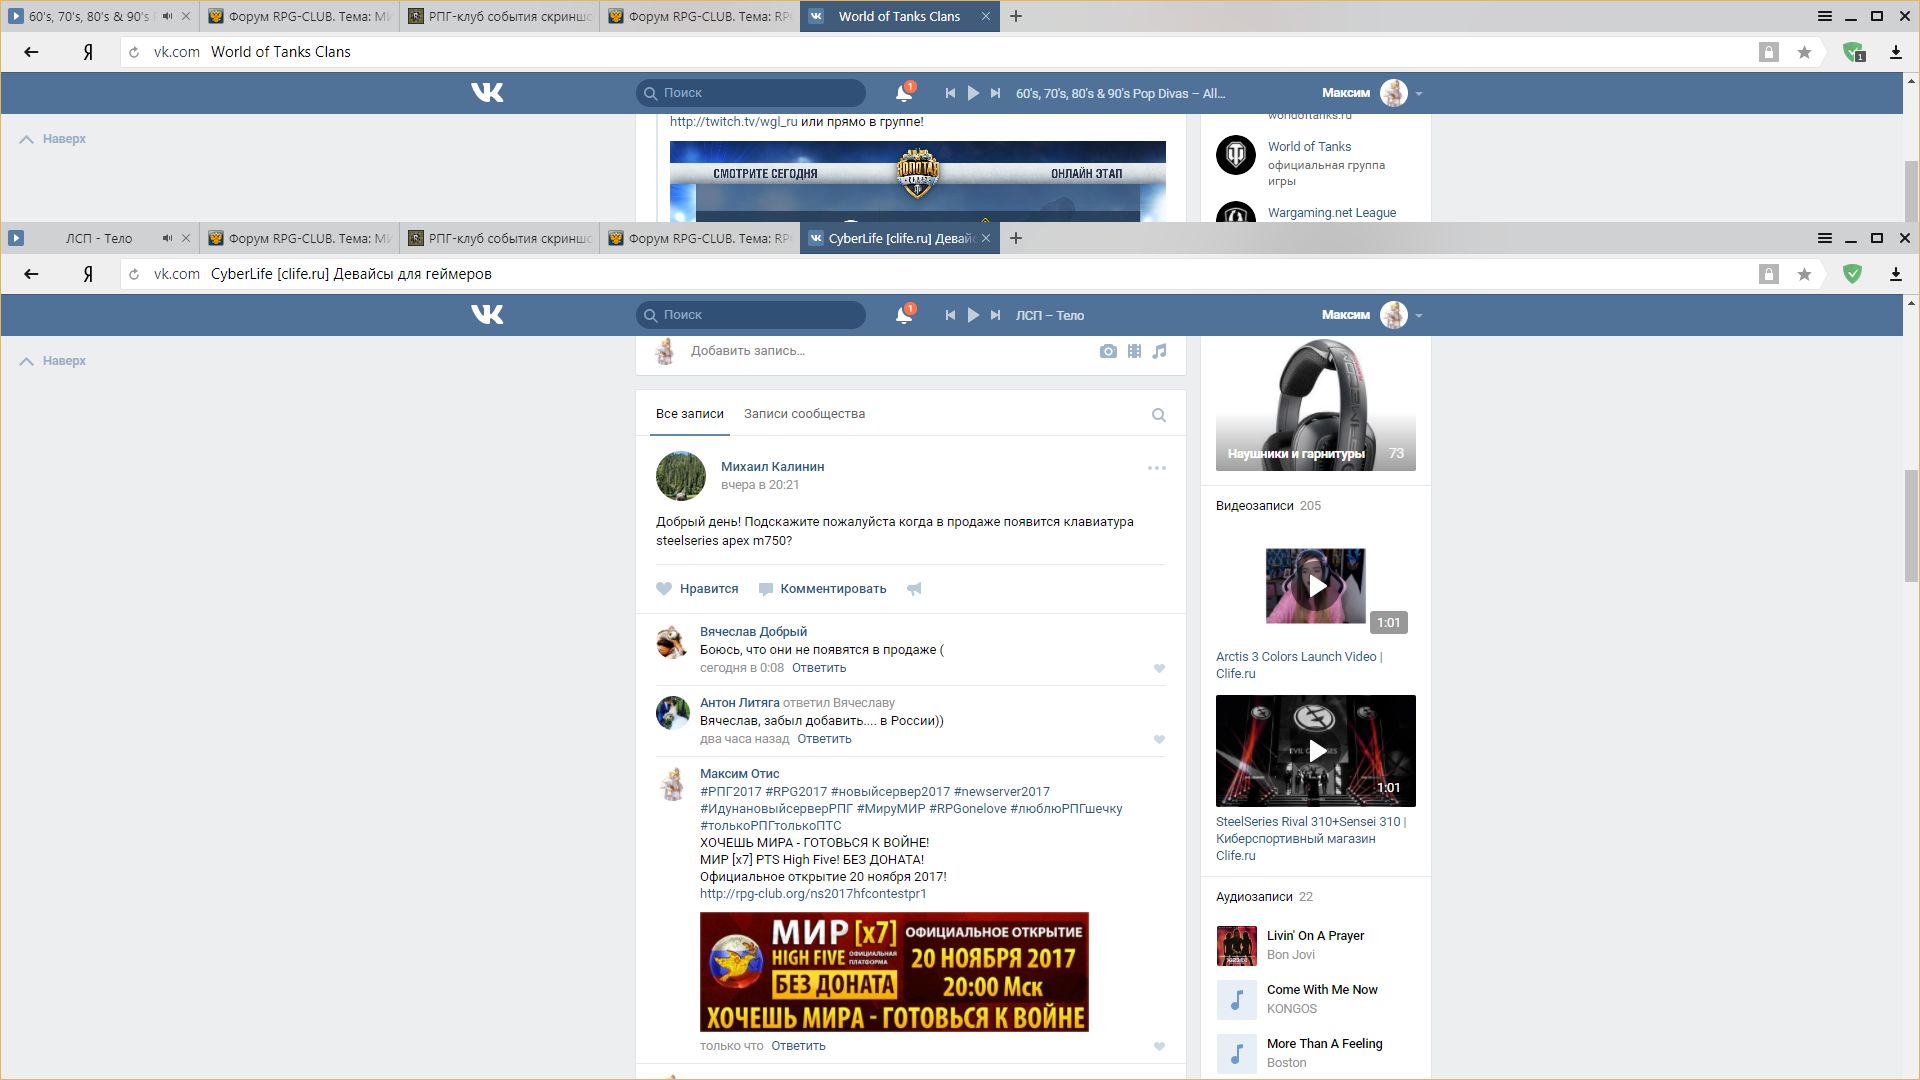
Task: Play More Than A Feeling by Boston
Action: [1237, 1054]
